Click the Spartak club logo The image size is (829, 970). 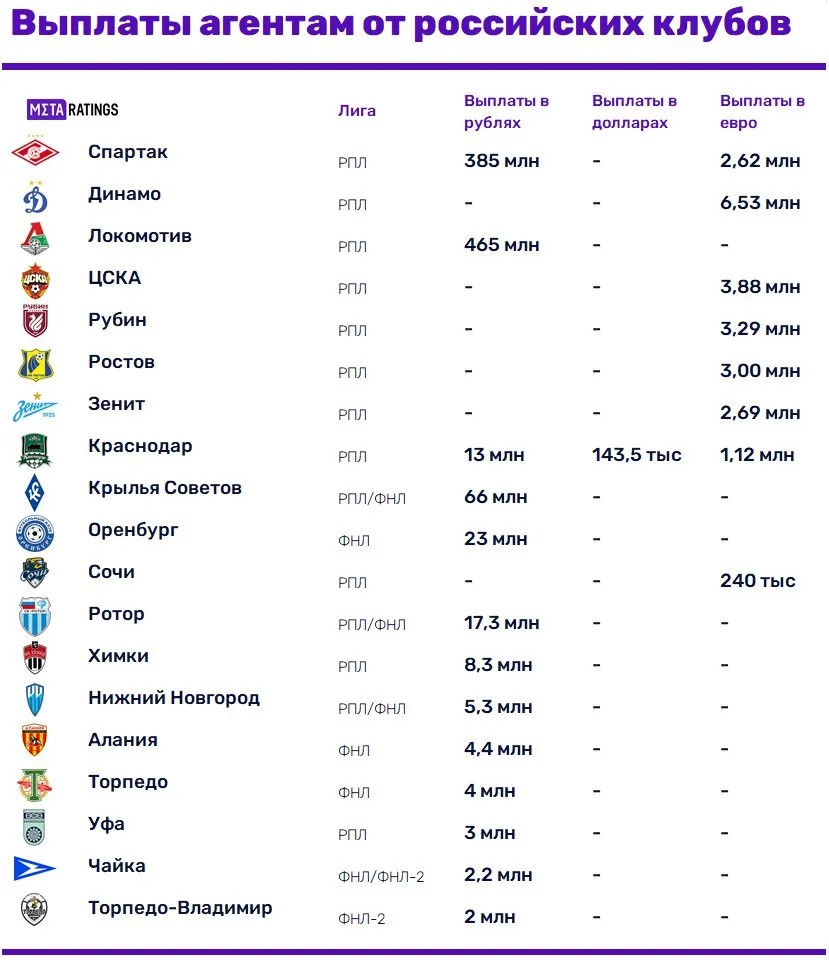pos(35,152)
